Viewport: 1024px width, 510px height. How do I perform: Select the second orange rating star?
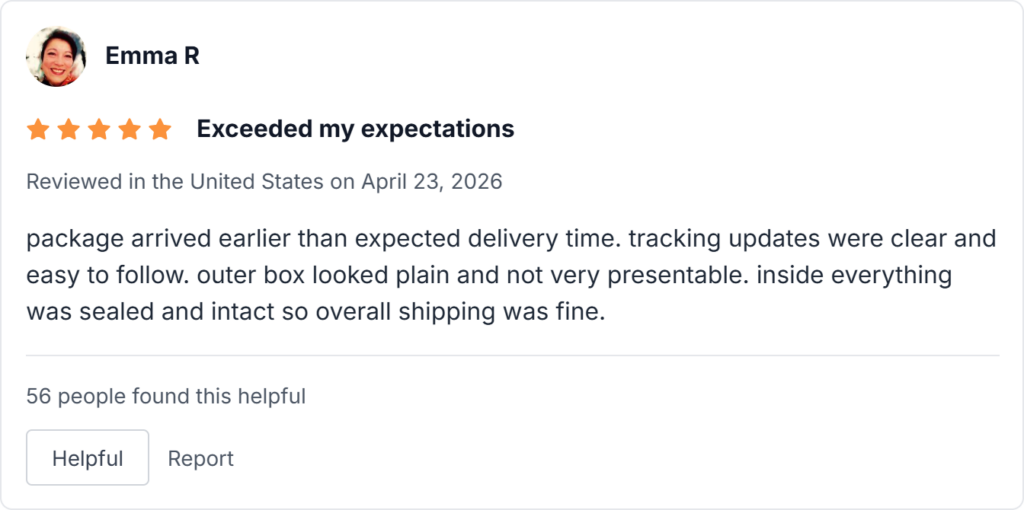point(68,129)
